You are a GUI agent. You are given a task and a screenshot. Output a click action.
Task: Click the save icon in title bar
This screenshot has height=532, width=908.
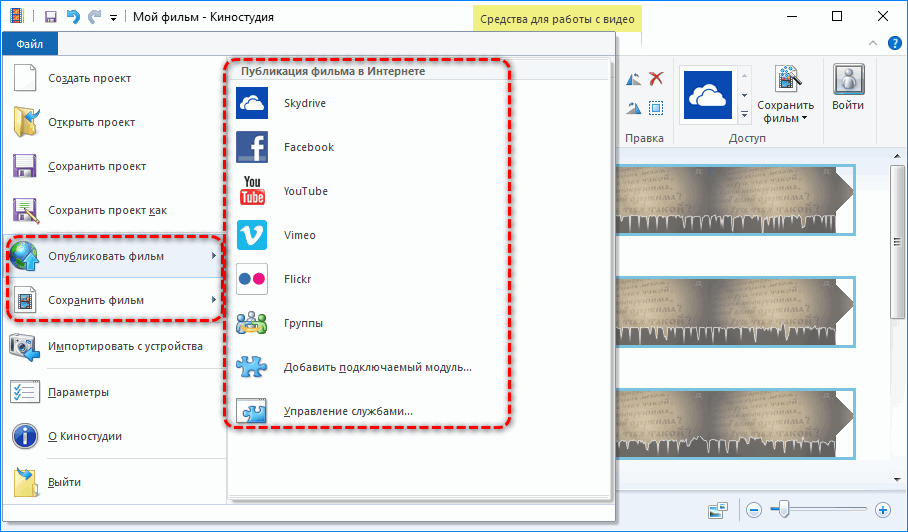(x=50, y=17)
